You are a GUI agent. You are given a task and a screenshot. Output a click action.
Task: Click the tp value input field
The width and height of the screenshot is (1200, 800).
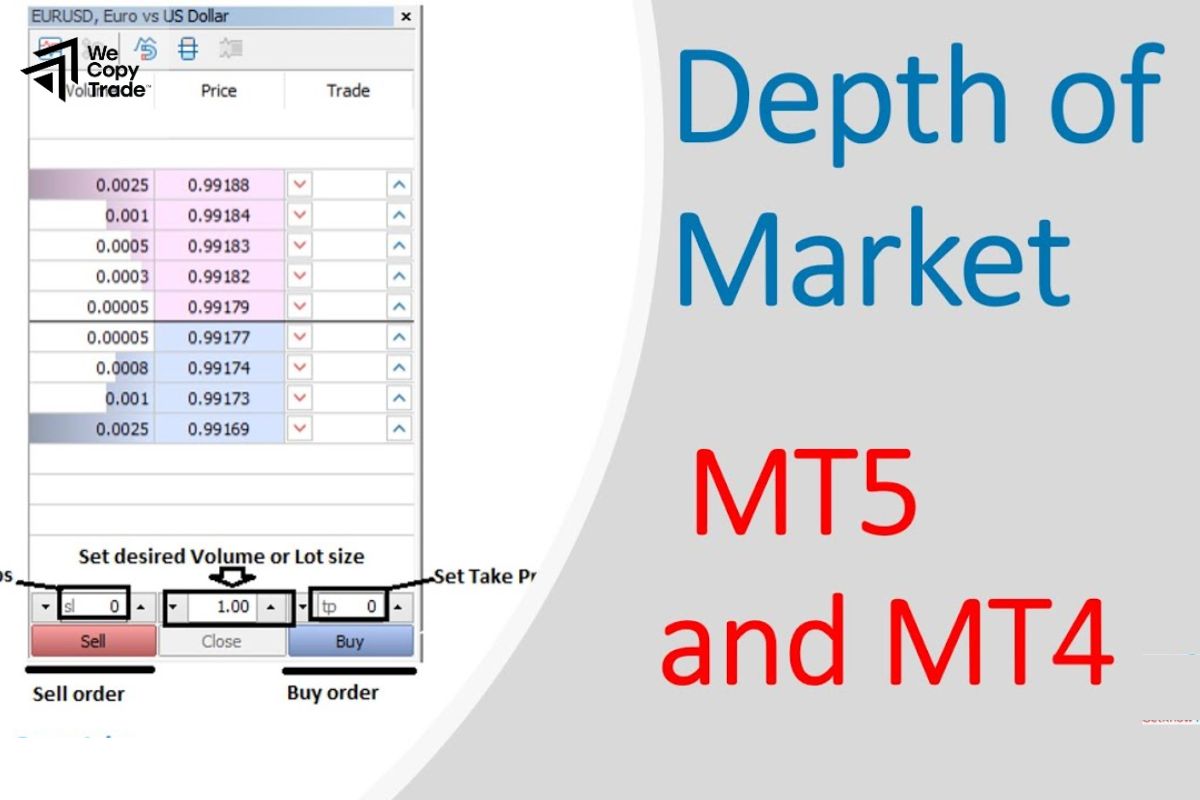(x=350, y=605)
